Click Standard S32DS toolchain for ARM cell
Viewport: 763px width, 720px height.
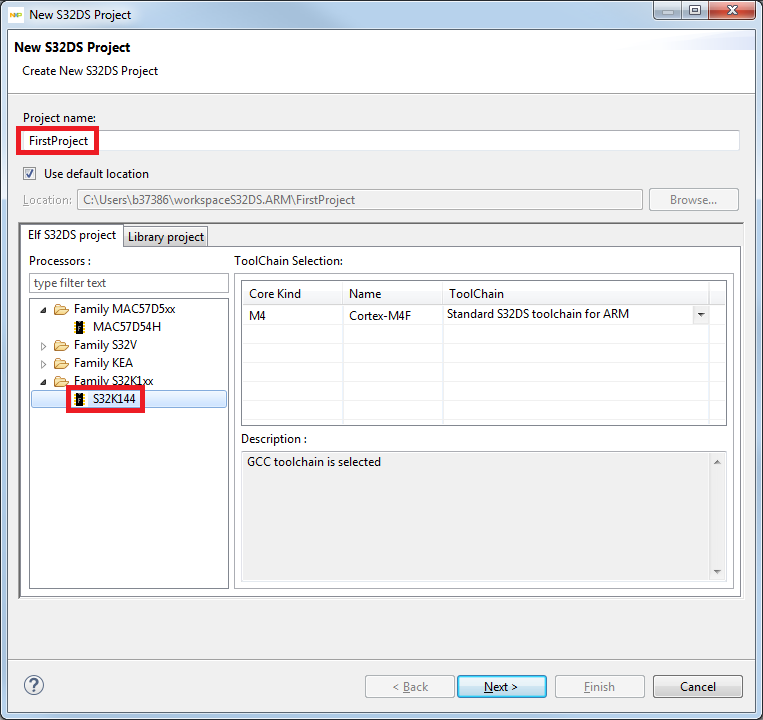(x=568, y=314)
